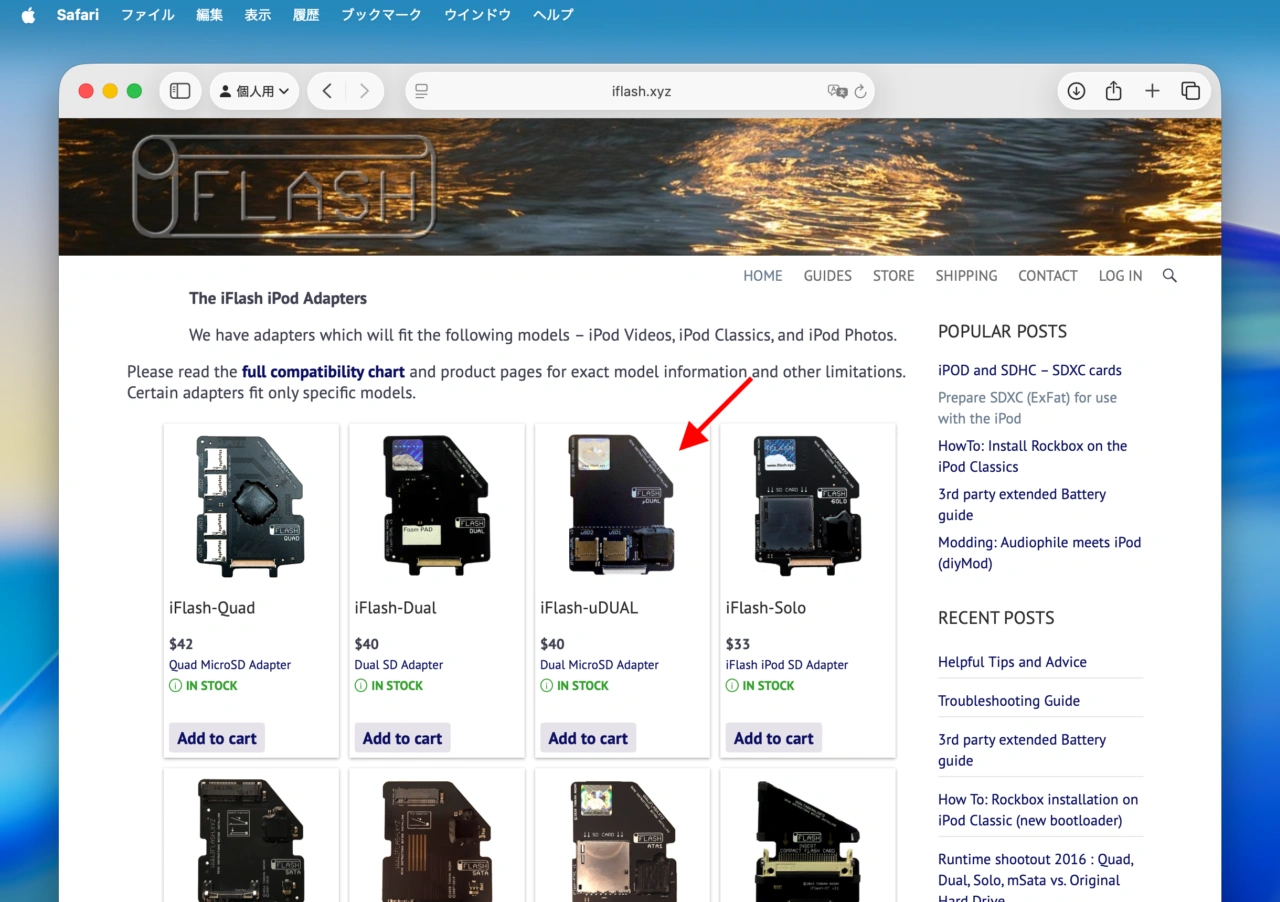Reload the page with refresh icon
This screenshot has height=902, width=1280.
click(860, 91)
